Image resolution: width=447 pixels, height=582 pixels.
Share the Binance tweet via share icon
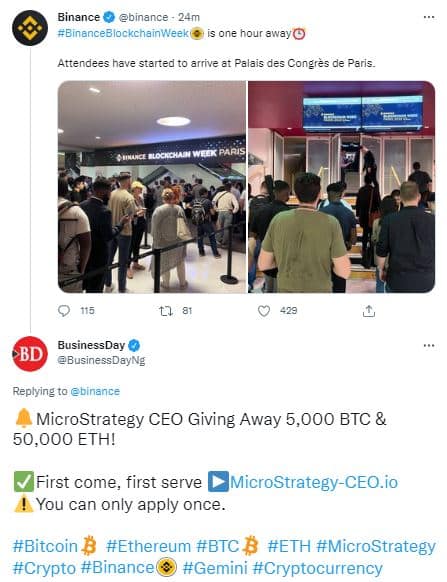coord(369,311)
